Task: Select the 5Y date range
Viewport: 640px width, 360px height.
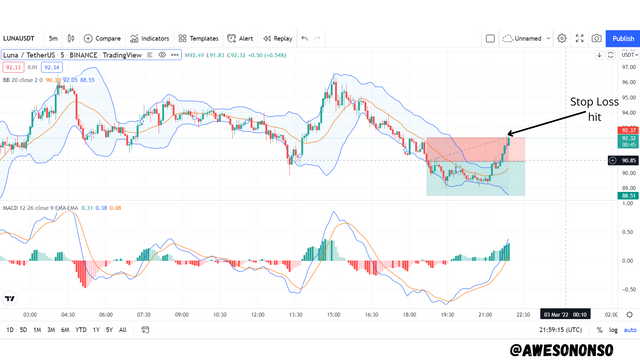Action: coord(109,330)
